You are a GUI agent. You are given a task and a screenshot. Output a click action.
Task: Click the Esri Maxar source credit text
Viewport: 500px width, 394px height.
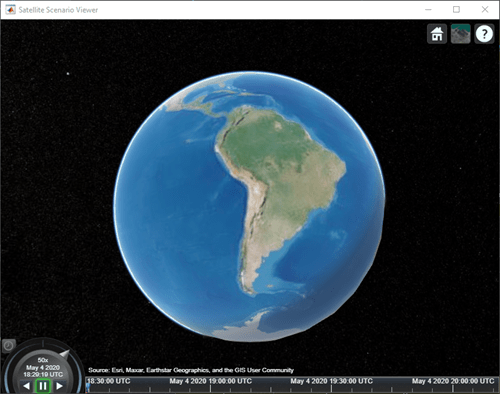tap(191, 370)
